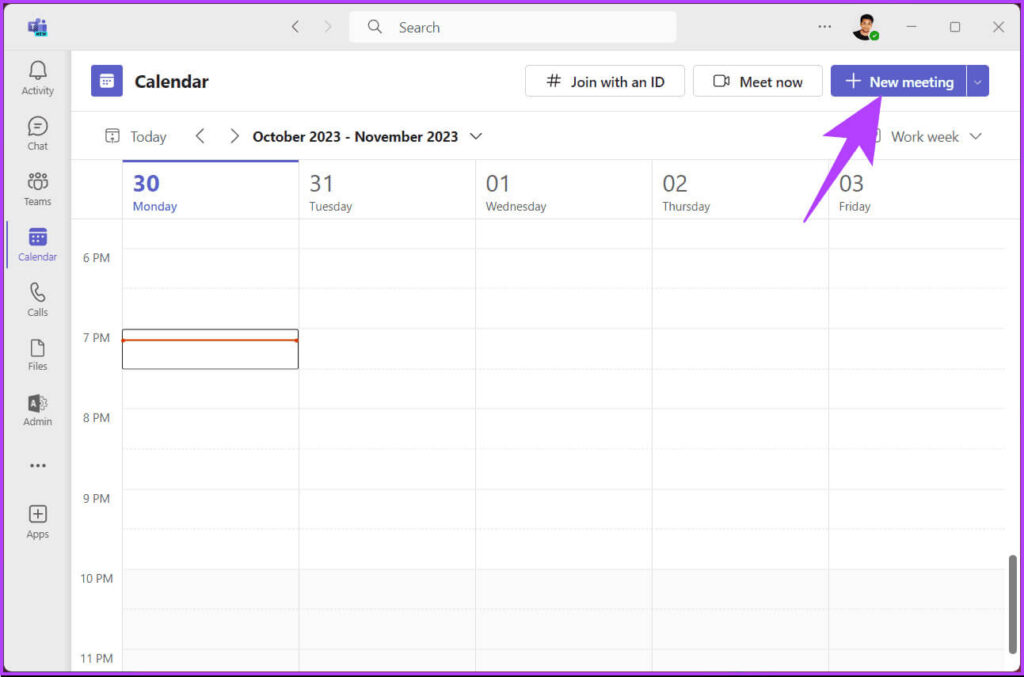Open Settings and more ellipsis menu
The width and height of the screenshot is (1024, 677).
pos(824,27)
